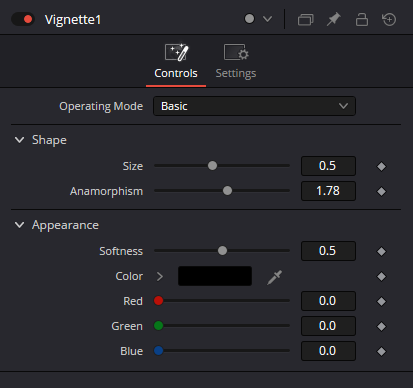Click the Red label
413x388 pixels.
[x=133, y=301]
